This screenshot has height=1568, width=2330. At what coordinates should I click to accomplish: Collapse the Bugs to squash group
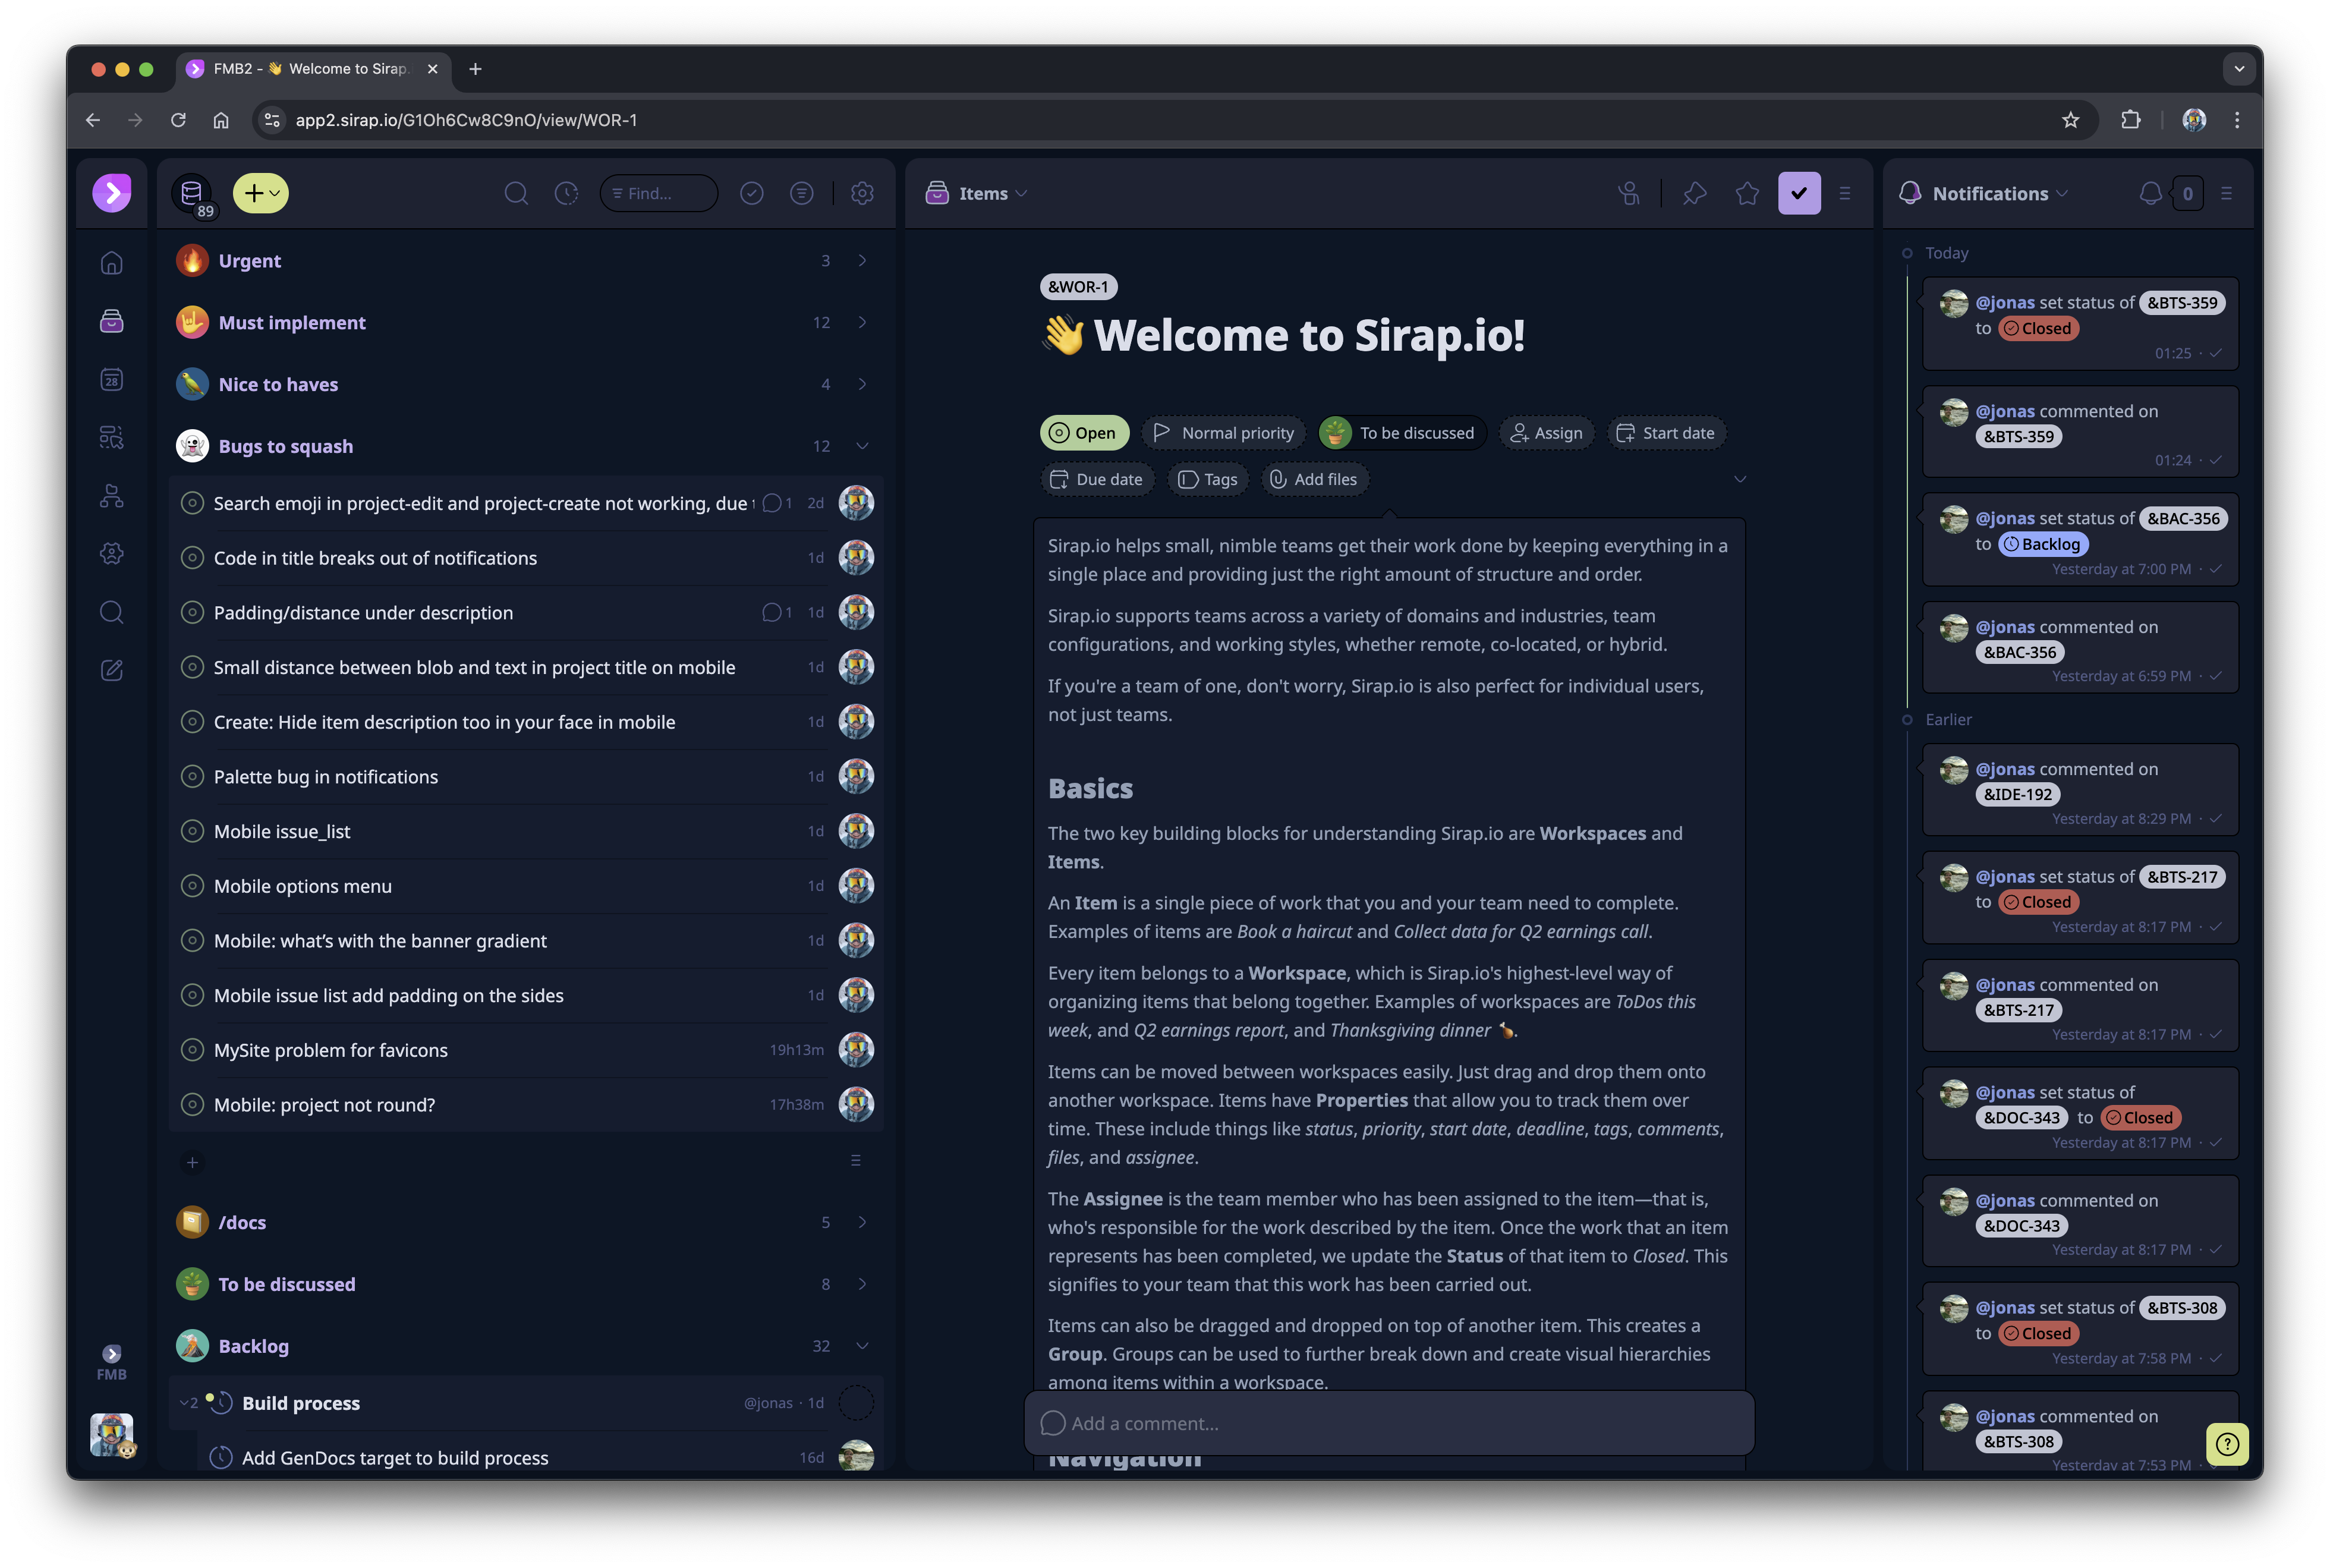[862, 446]
